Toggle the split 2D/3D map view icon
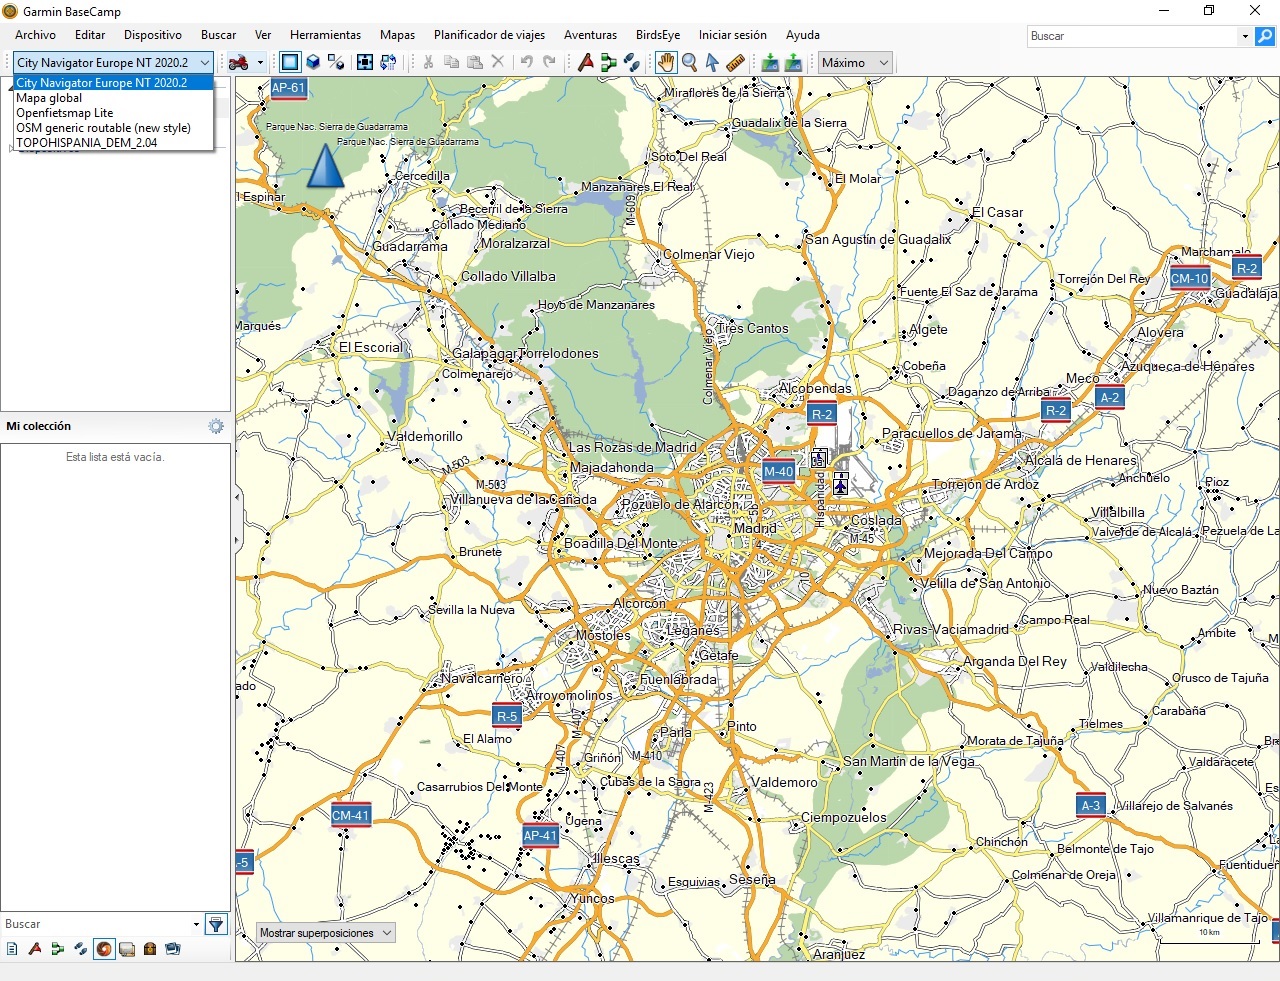The height and width of the screenshot is (981, 1280). click(336, 62)
